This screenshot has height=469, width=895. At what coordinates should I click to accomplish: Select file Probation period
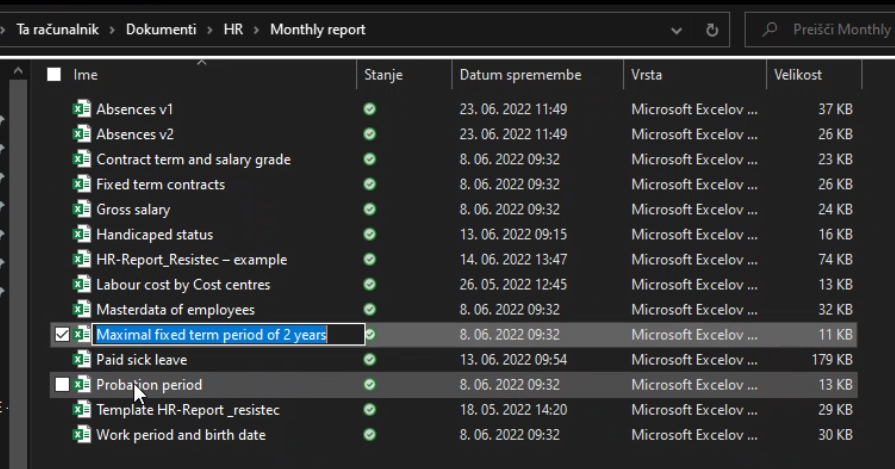tap(149, 385)
